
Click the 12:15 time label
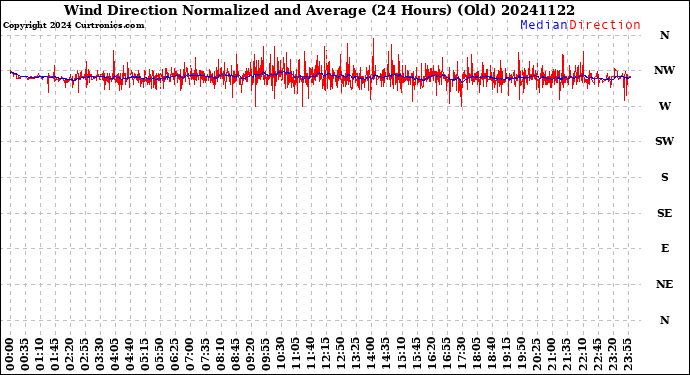point(326,355)
